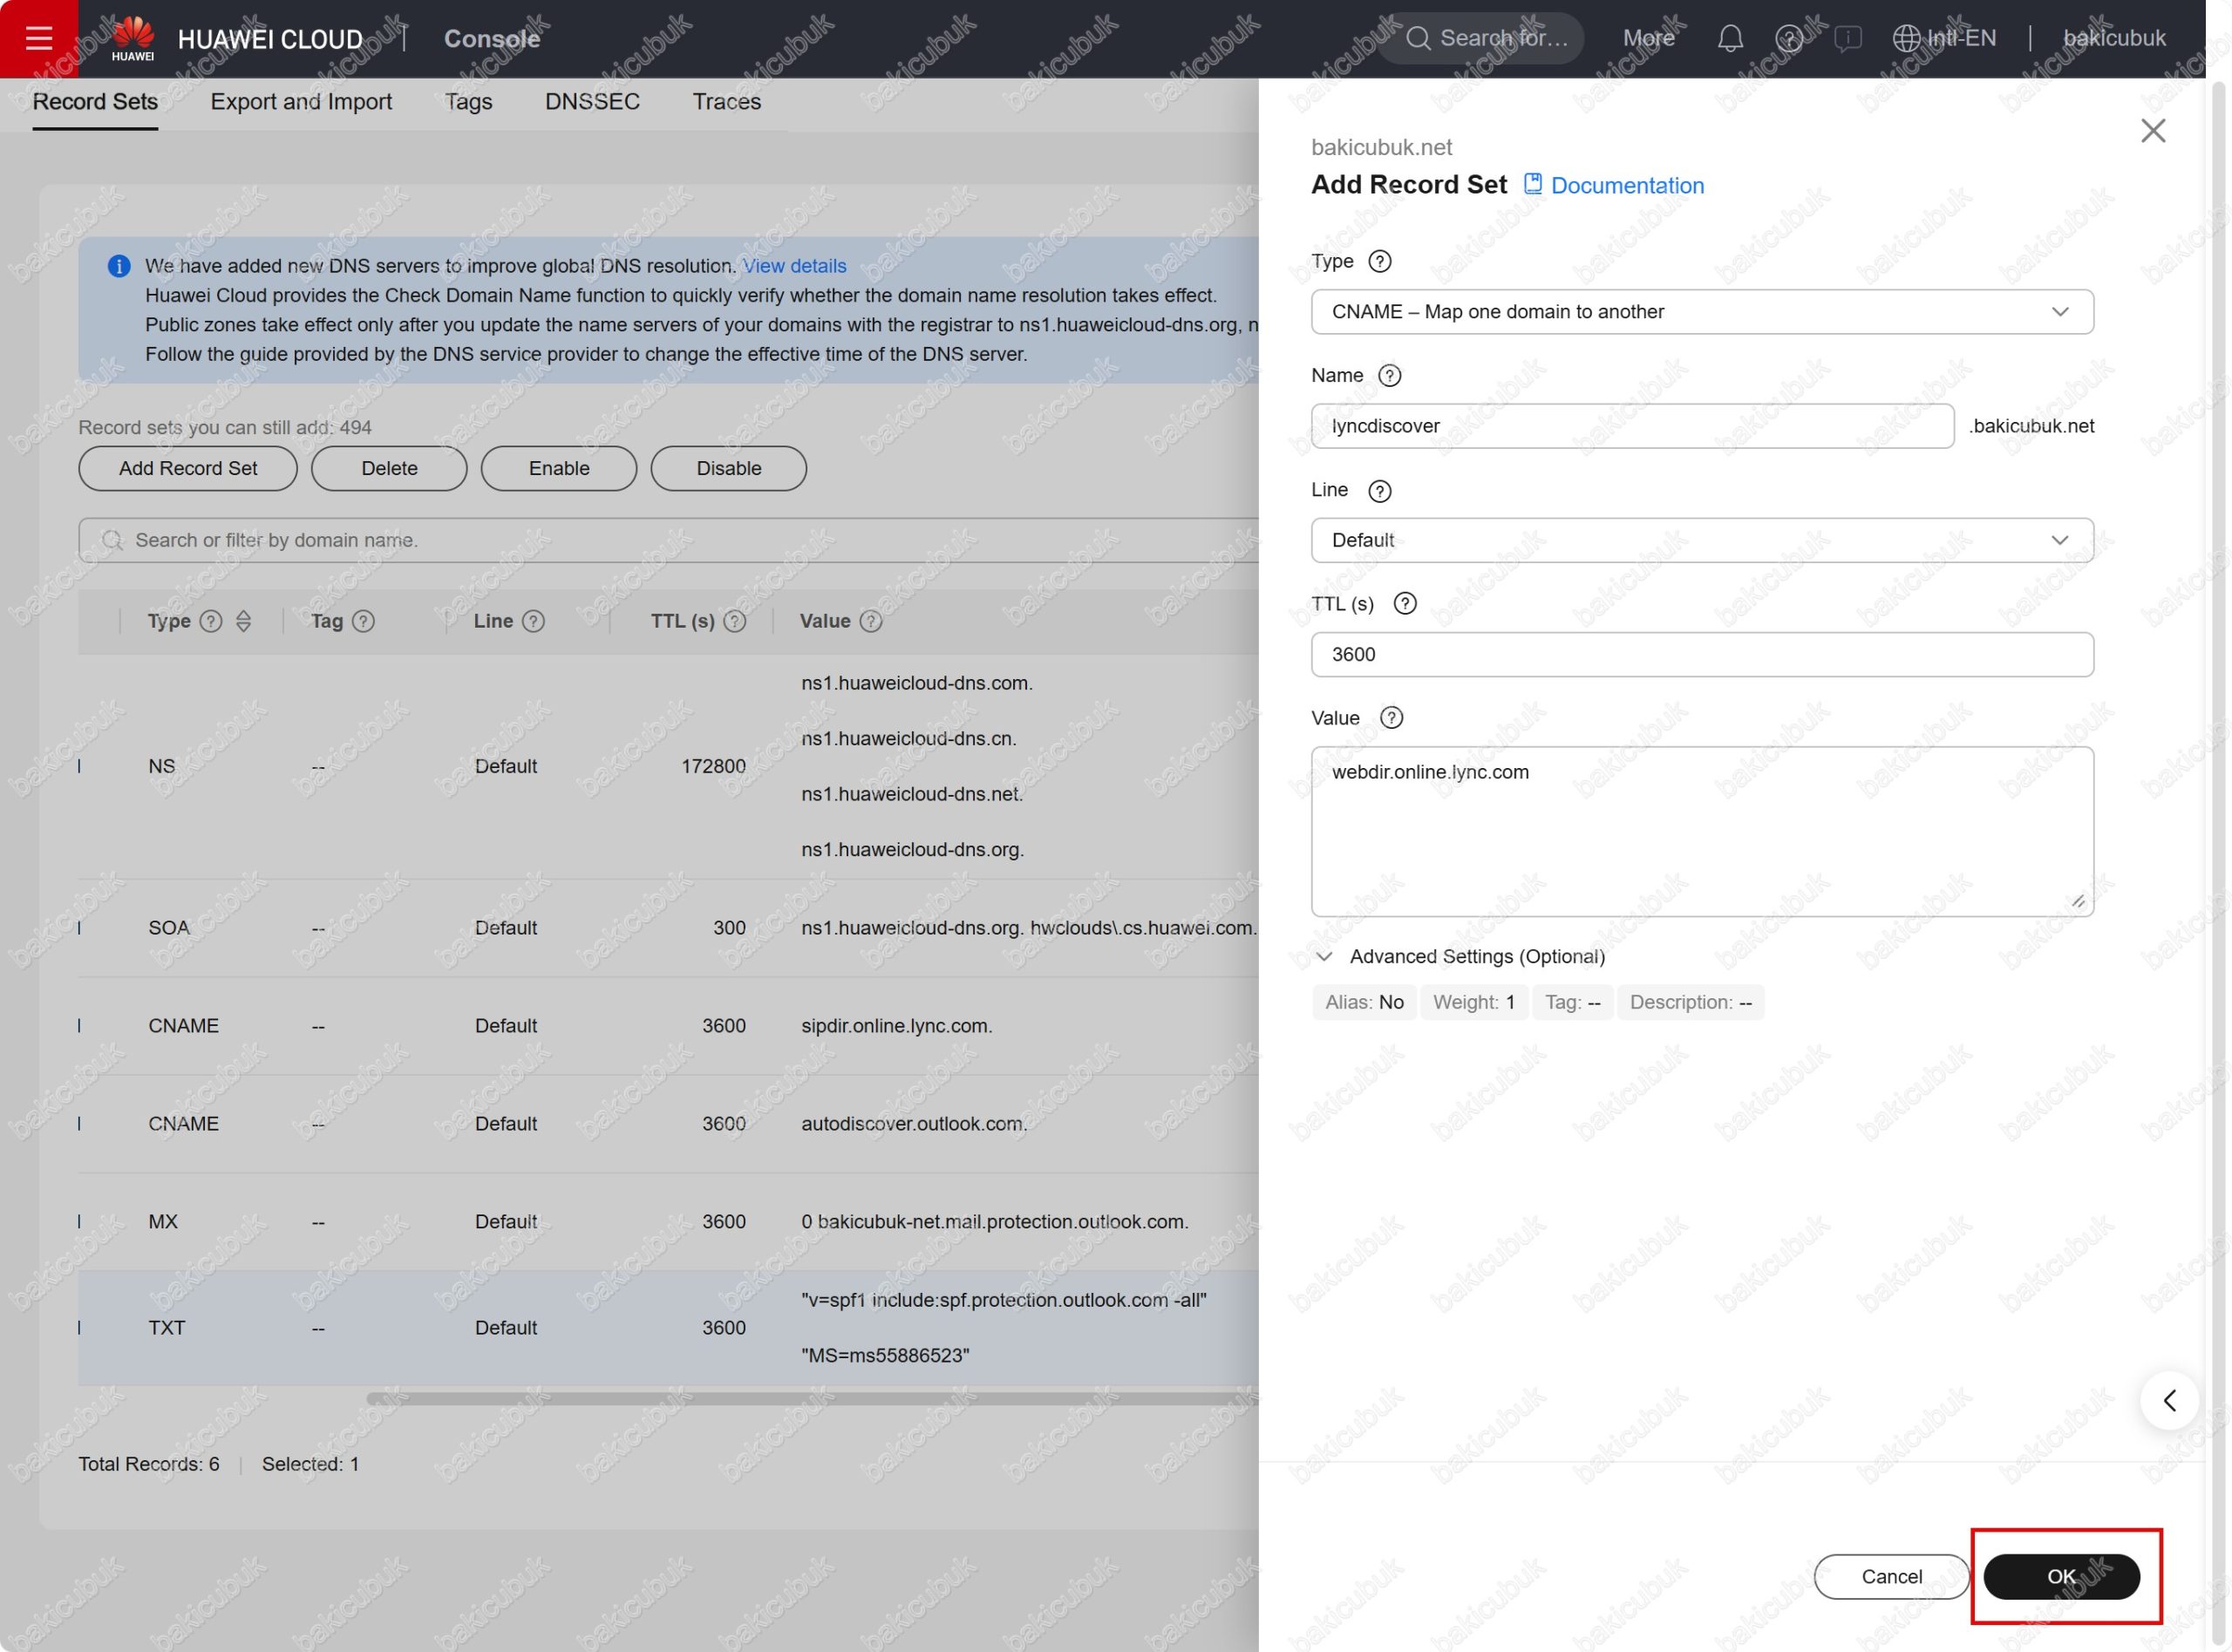
Task: Click the Name input field with lyncdiscover
Action: pyautogui.click(x=1631, y=426)
